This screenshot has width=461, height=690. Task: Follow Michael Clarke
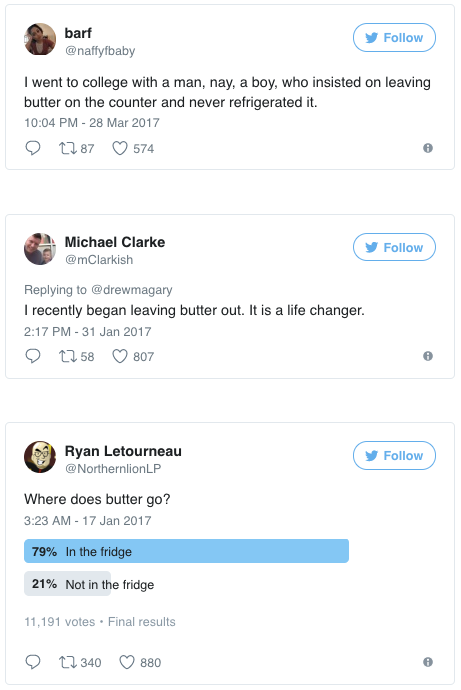(x=394, y=247)
